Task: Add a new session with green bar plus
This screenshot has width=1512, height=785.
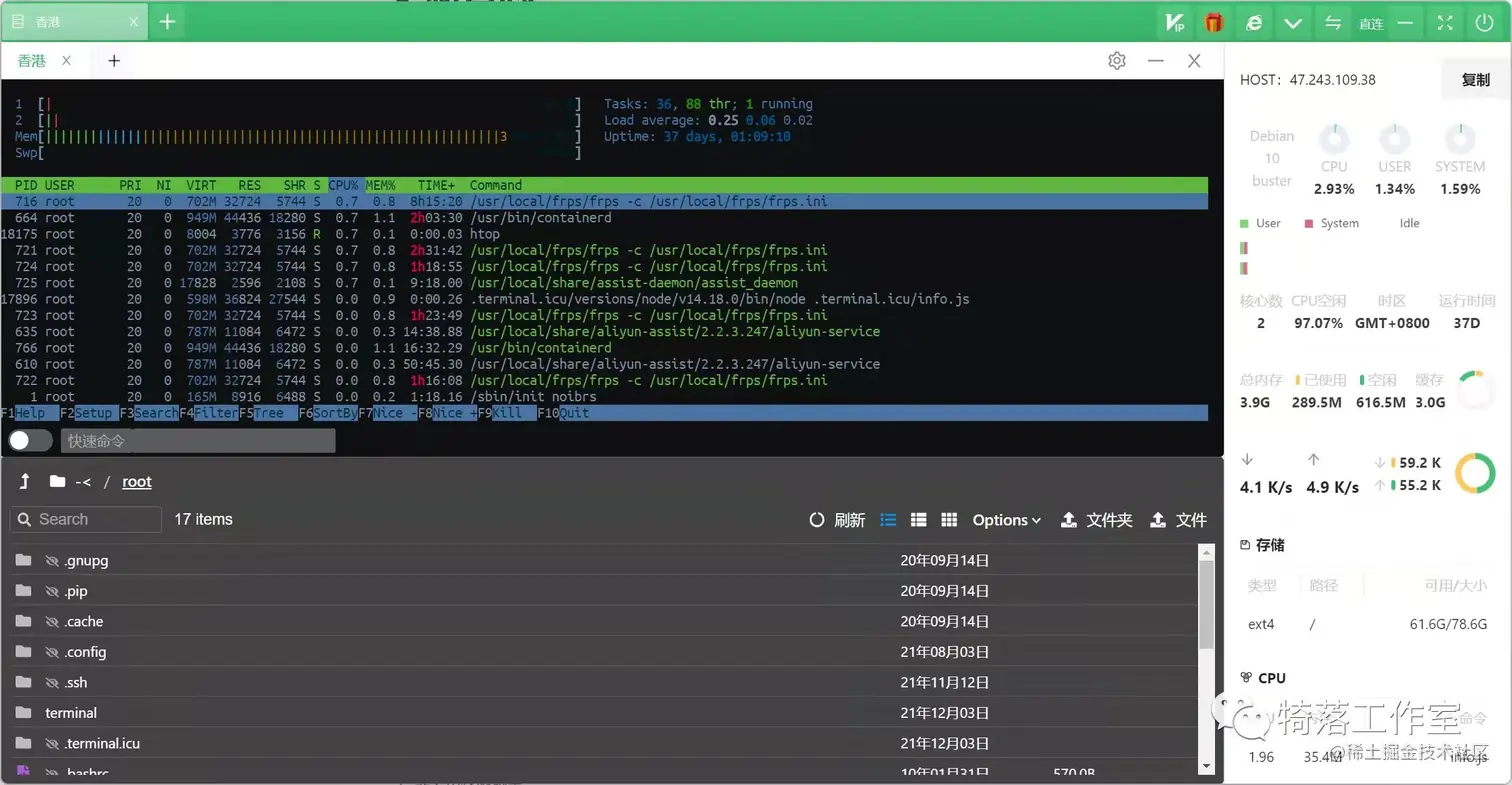Action: click(167, 22)
